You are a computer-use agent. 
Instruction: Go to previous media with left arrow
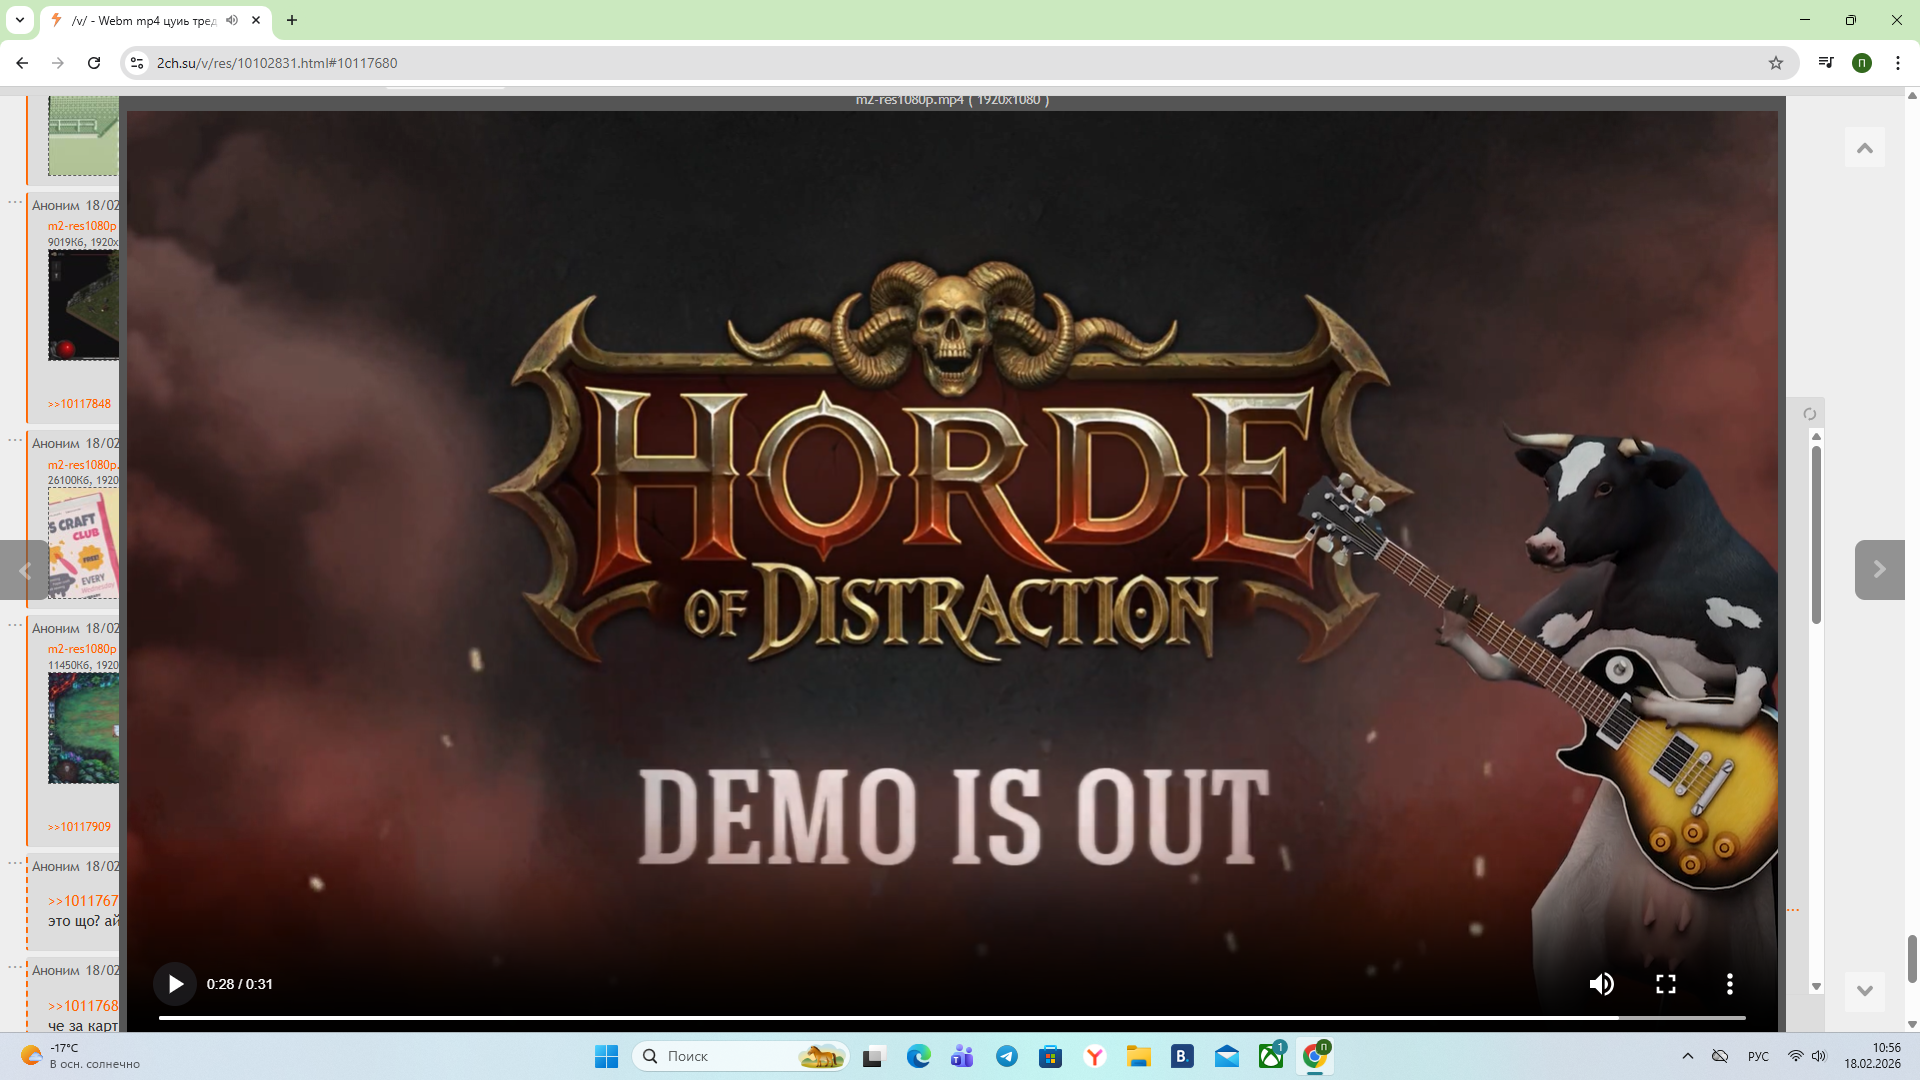pos(25,570)
